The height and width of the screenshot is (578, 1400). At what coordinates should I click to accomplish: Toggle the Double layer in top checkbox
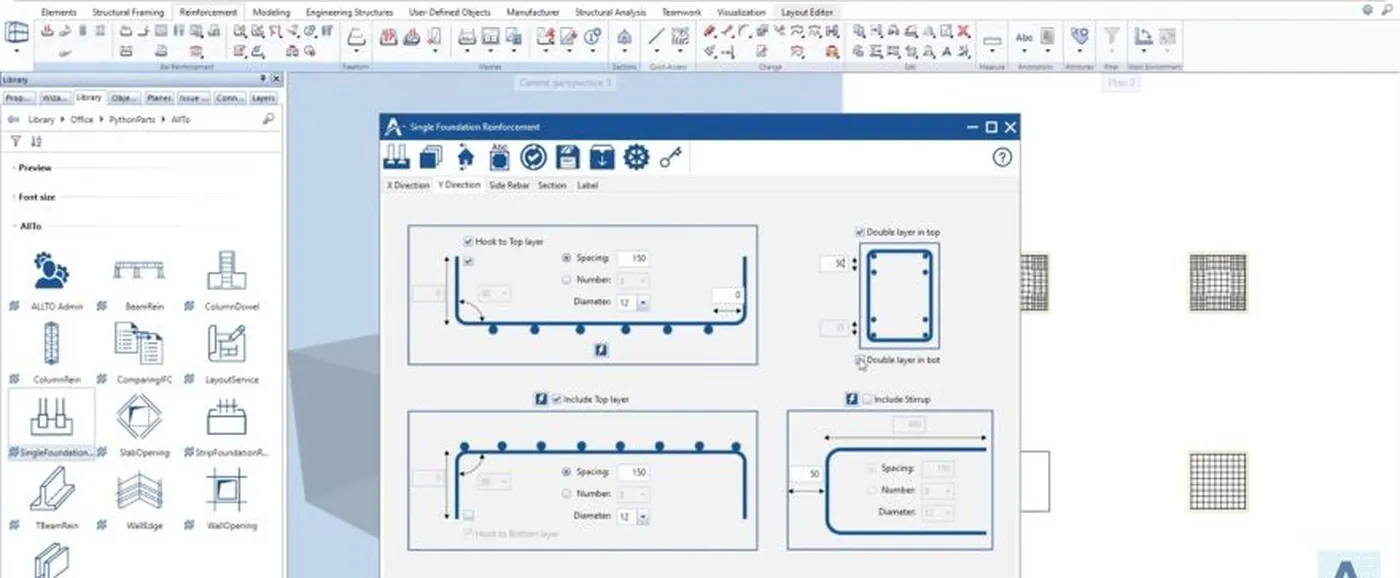(860, 232)
